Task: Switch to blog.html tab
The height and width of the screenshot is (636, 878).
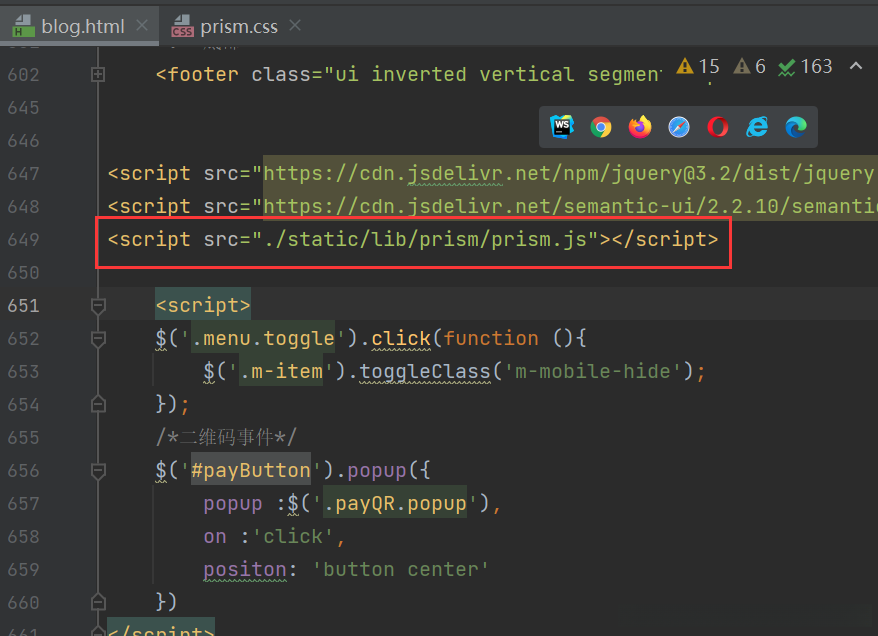Action: pos(82,26)
